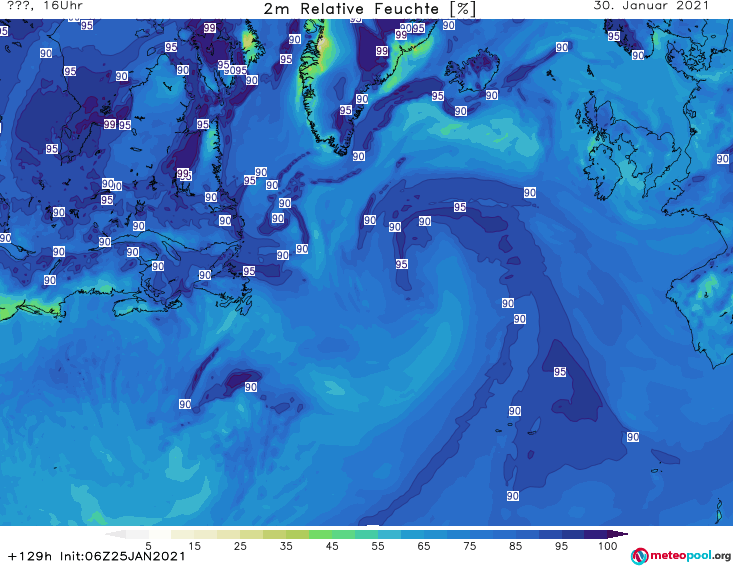Click the pointed right end of colorbar

(x=618, y=534)
